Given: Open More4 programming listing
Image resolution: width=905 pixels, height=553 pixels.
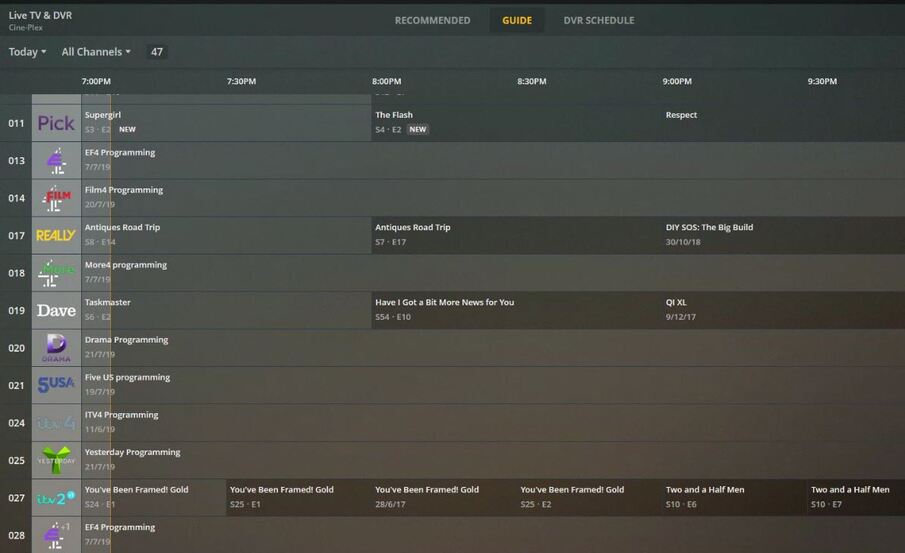Looking at the screenshot, I should [x=493, y=273].
